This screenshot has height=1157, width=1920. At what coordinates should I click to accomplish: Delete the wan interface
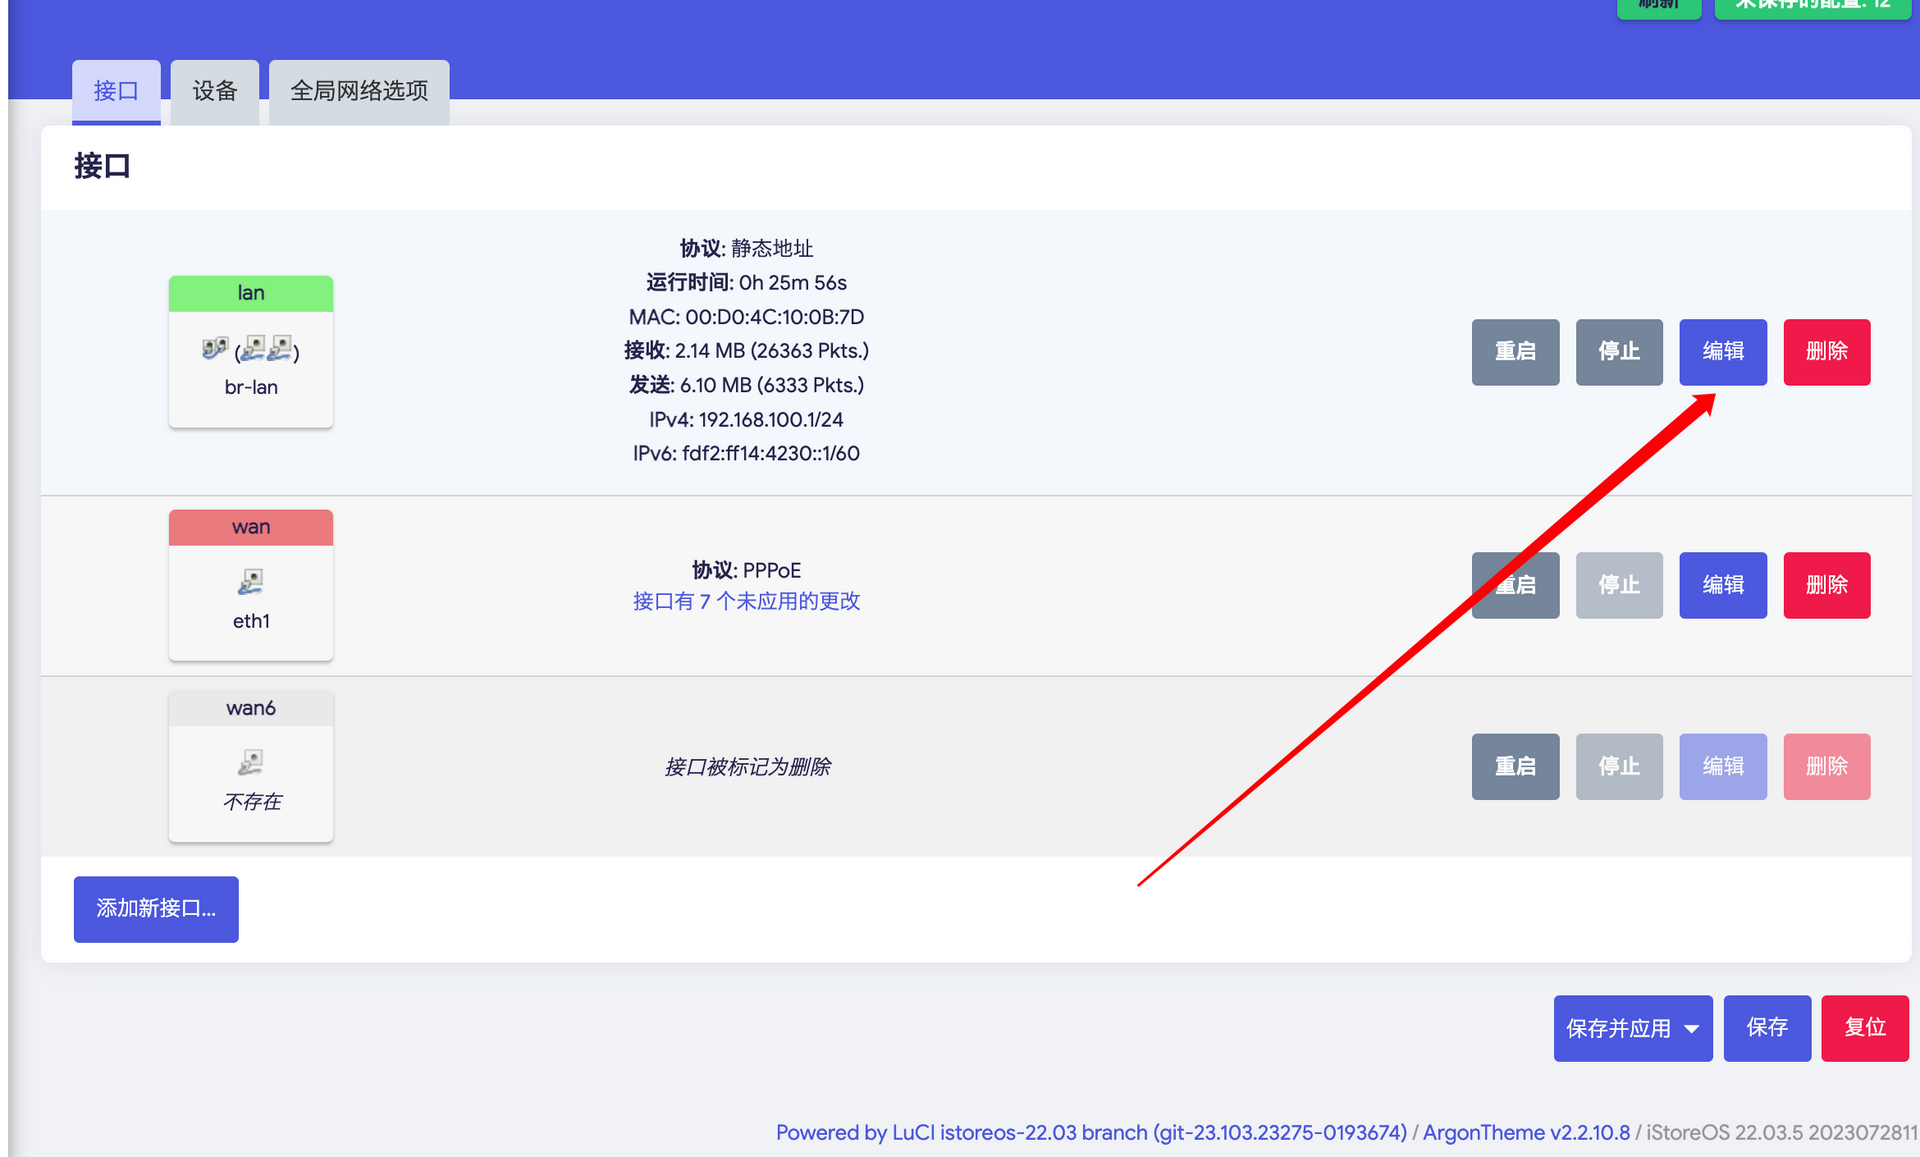click(x=1827, y=585)
